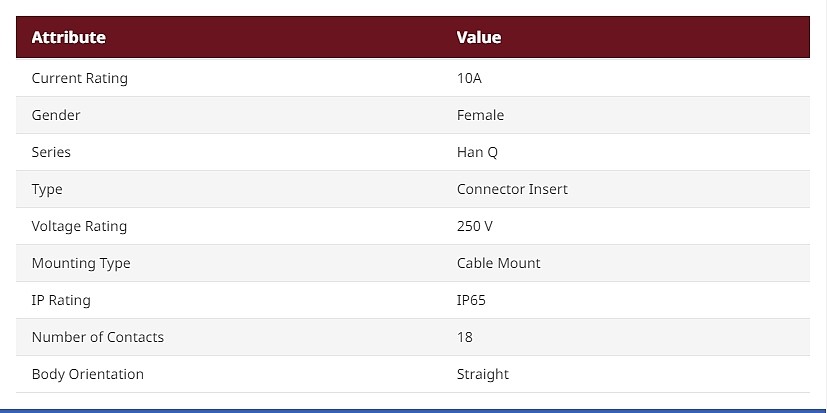Click the IP65 value

pyautogui.click(x=472, y=300)
